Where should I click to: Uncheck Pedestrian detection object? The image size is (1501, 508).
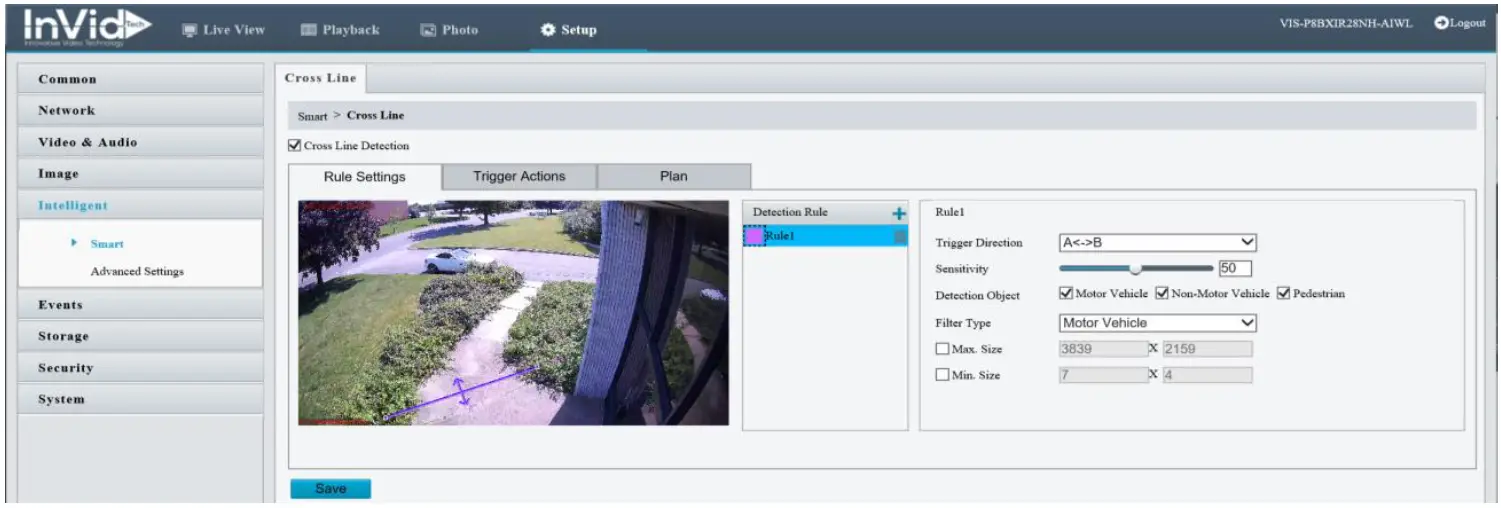[1284, 293]
